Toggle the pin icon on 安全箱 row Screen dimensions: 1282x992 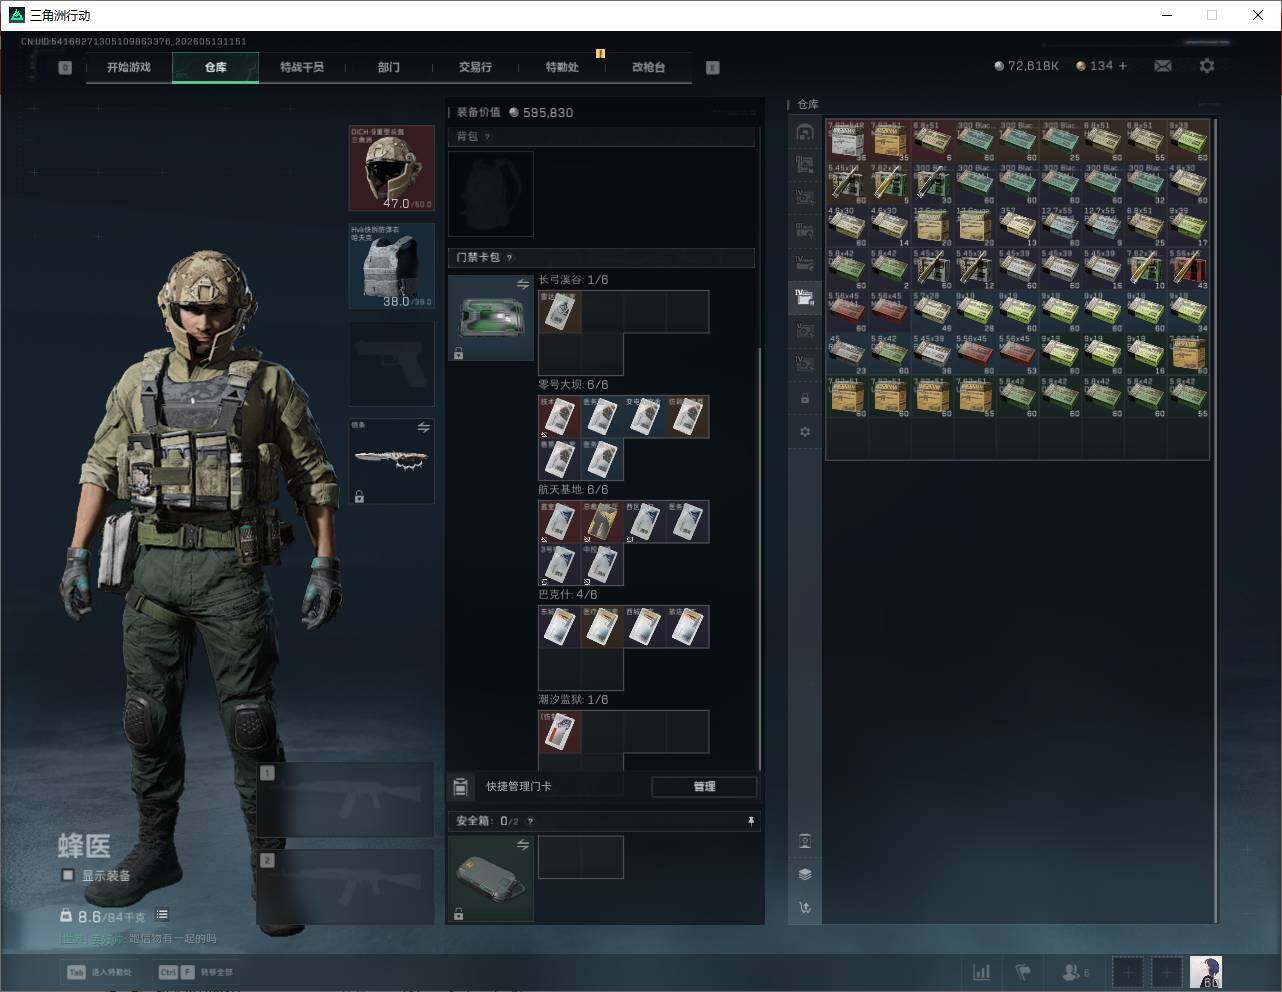(x=751, y=821)
